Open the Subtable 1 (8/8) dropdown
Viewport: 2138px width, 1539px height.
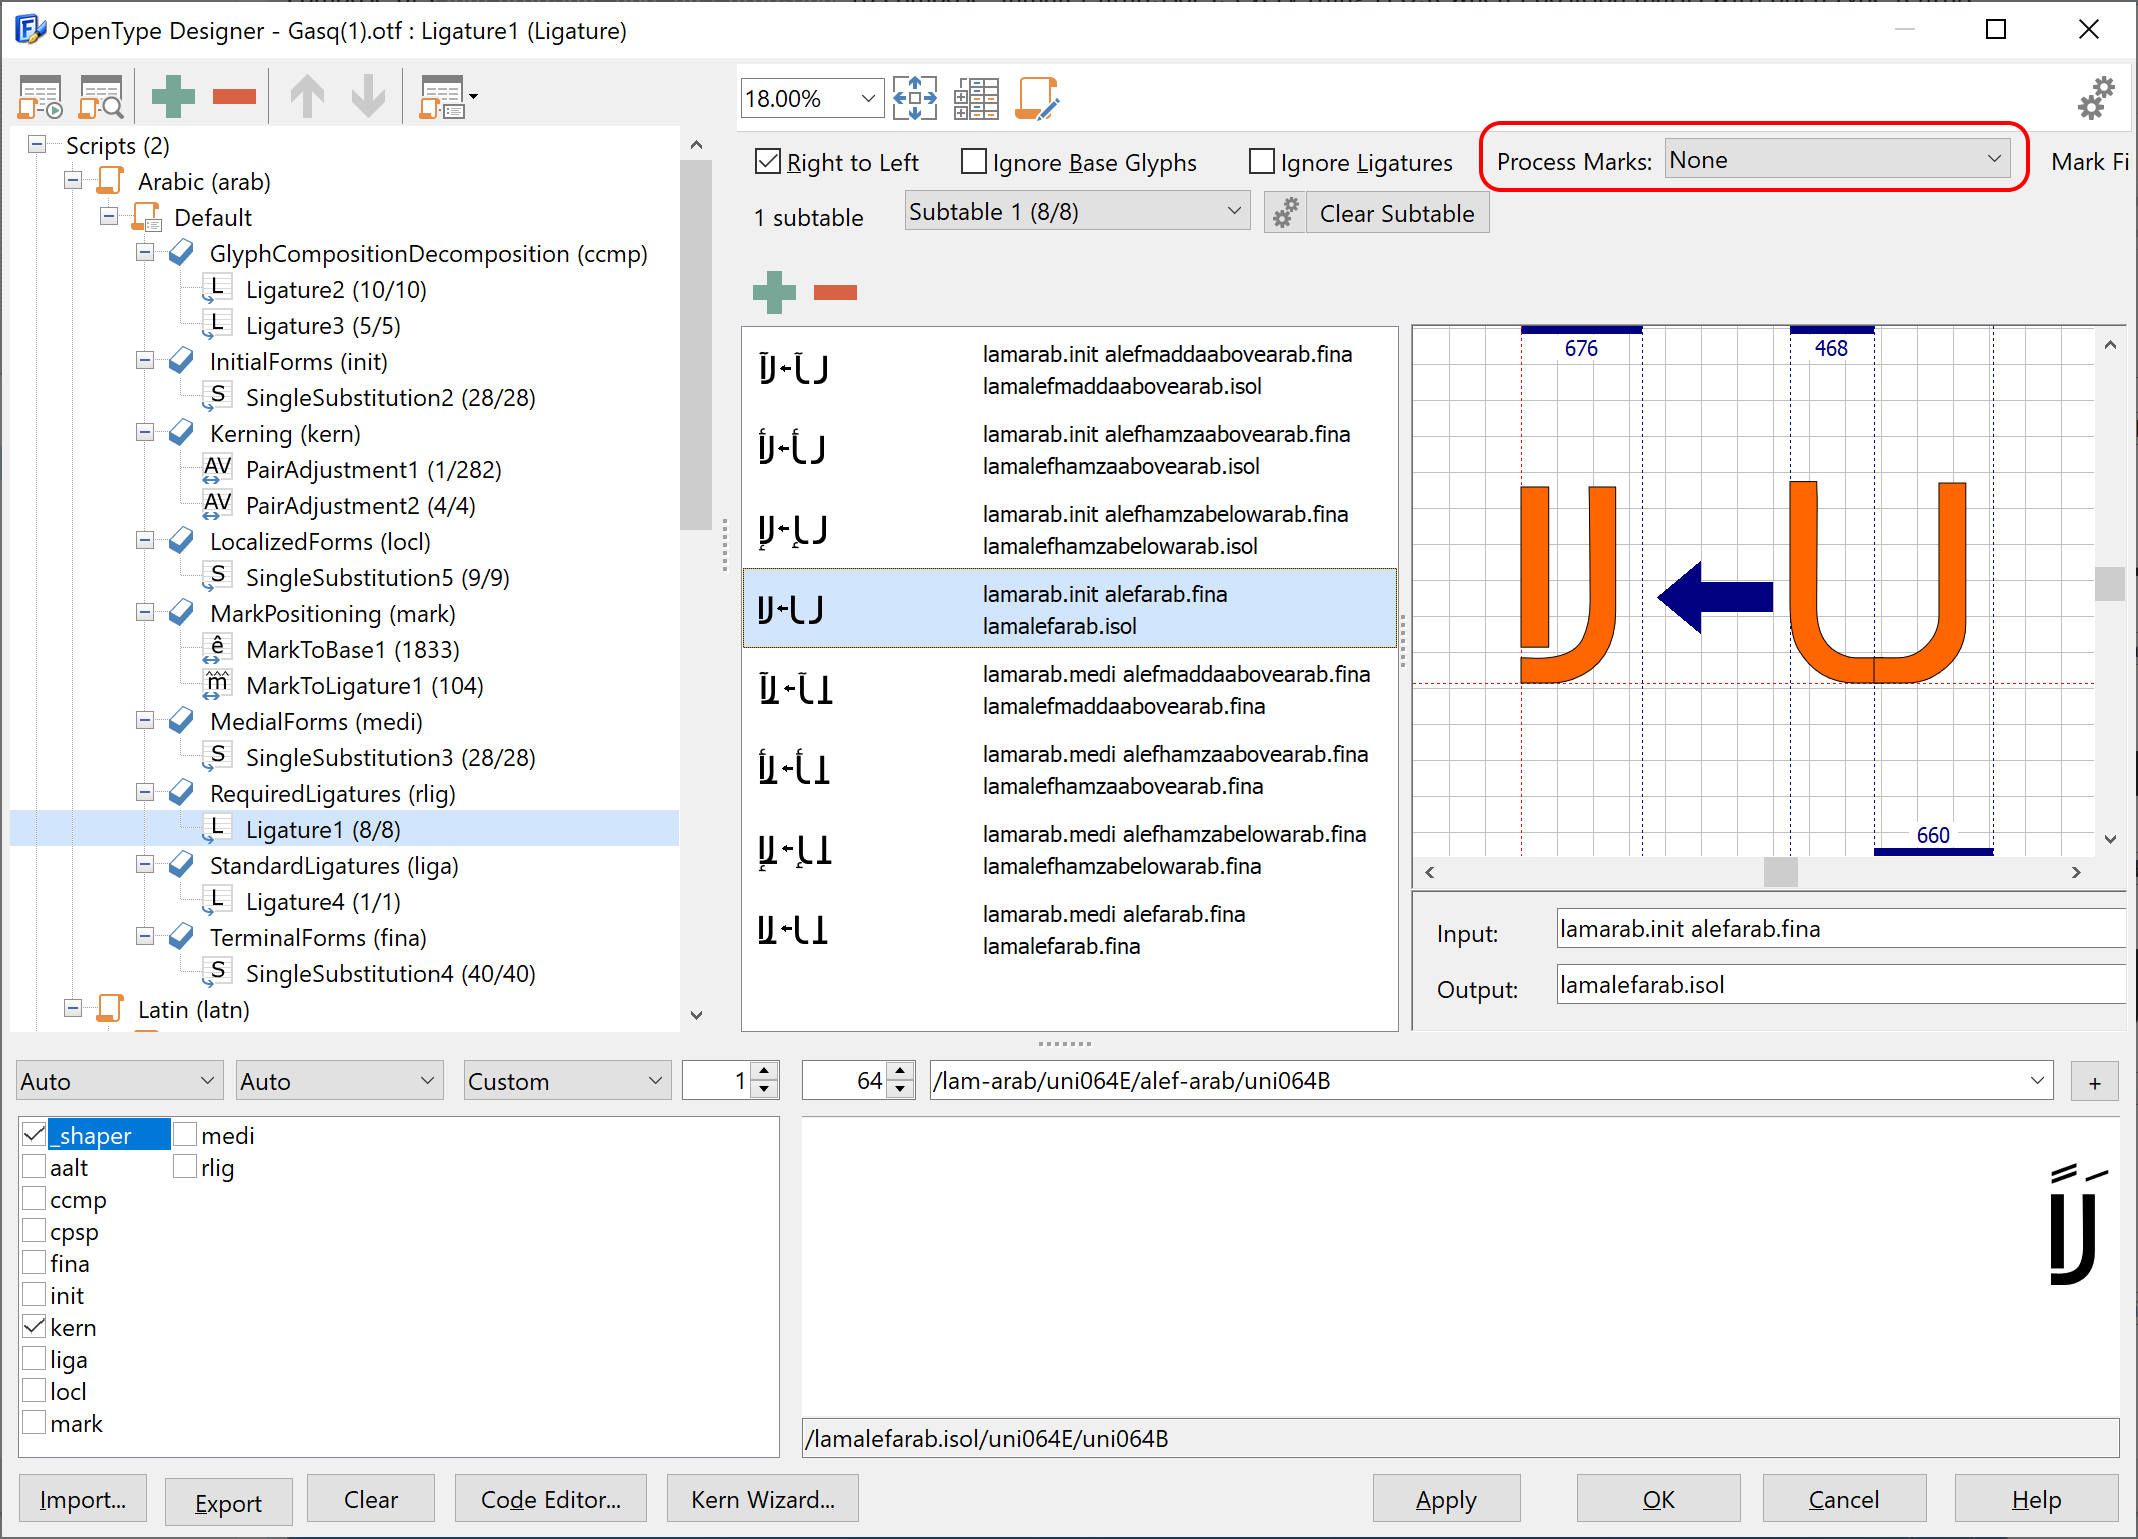point(1077,211)
